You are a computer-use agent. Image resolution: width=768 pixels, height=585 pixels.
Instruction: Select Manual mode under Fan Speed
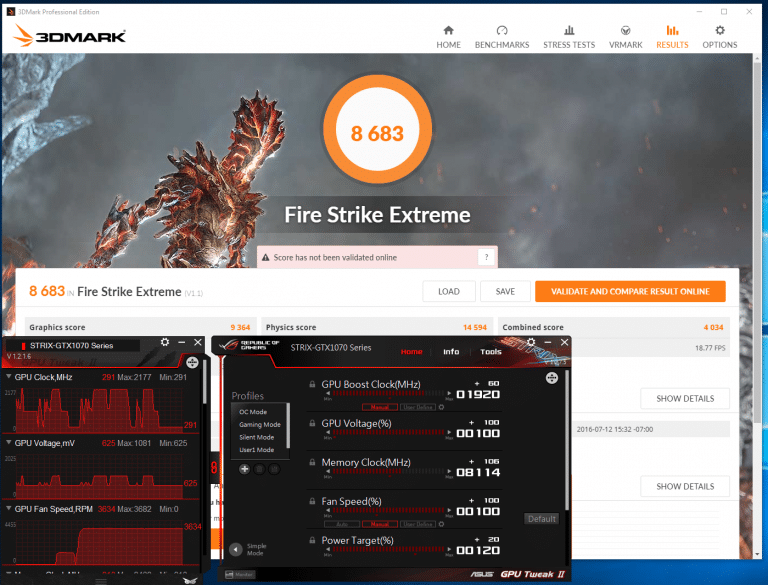(380, 524)
